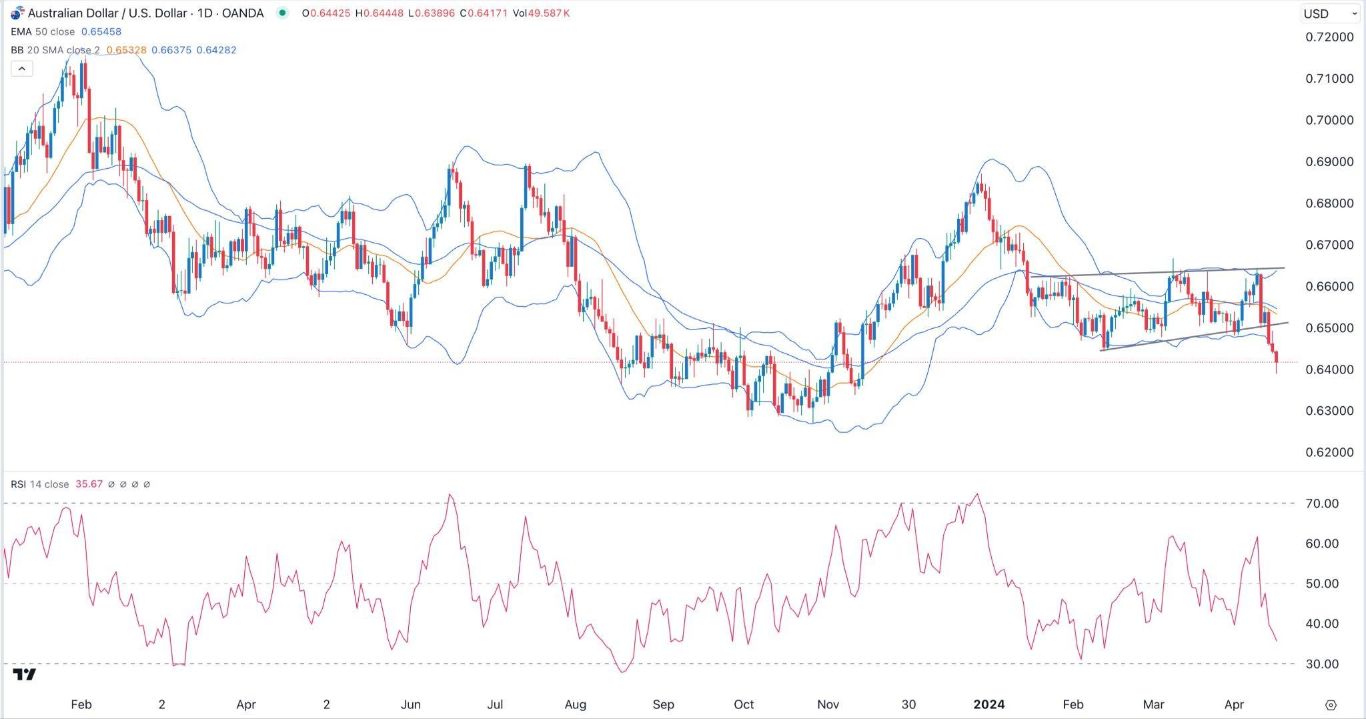
Task: Select the RSI 14 close indicator label
Action: 38,484
